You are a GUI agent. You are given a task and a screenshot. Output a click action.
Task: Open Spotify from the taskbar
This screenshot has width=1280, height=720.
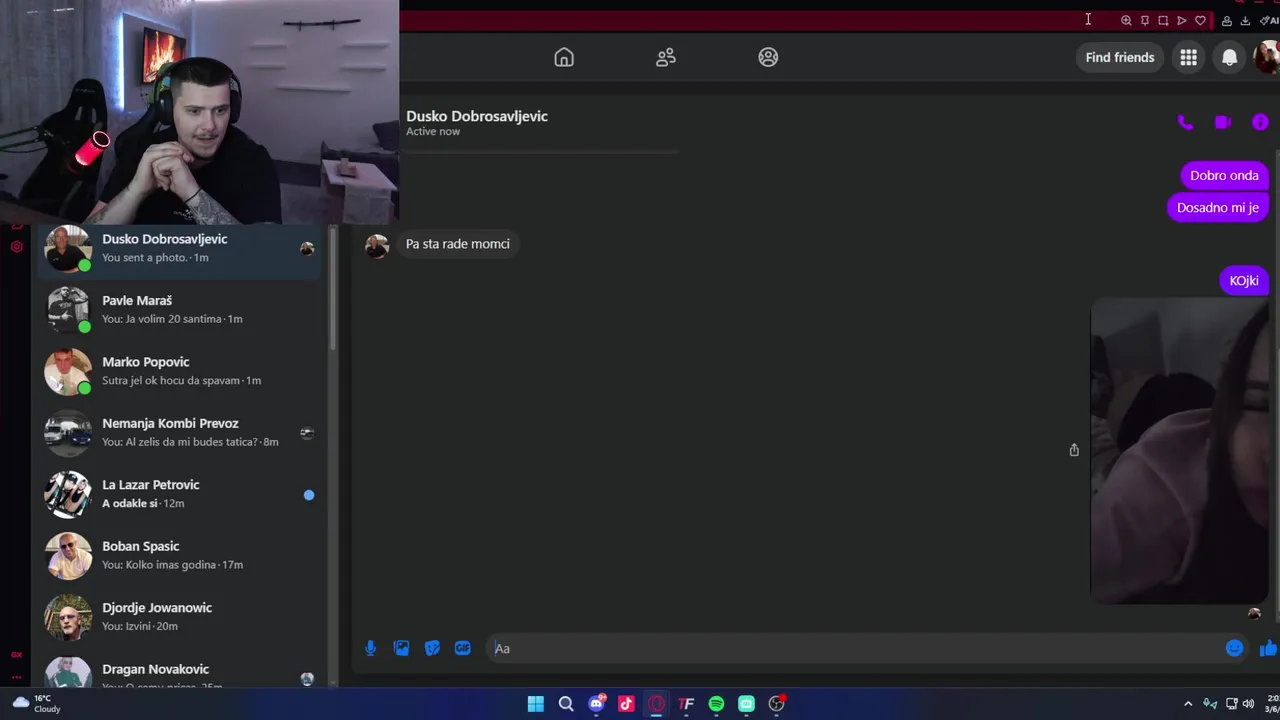click(716, 704)
